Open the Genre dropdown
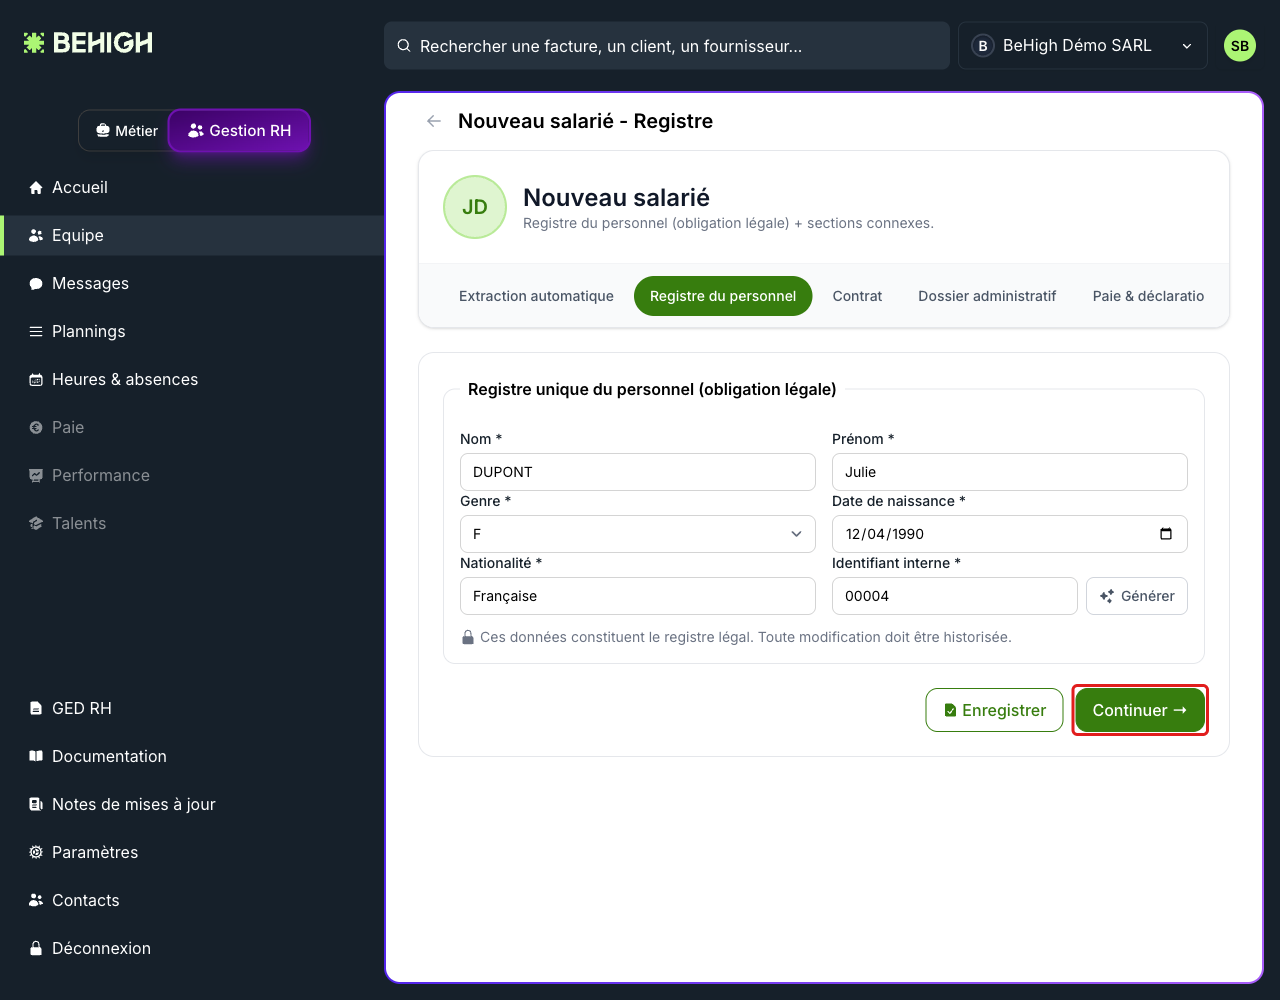 point(638,534)
